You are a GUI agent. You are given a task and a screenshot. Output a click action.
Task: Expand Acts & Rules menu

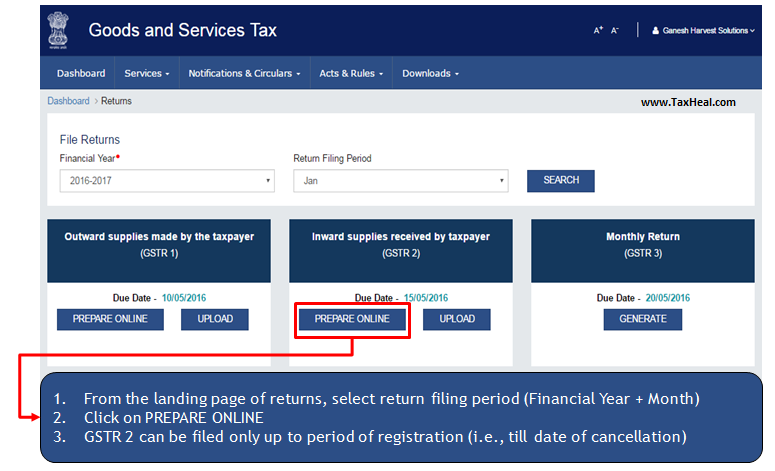click(351, 73)
